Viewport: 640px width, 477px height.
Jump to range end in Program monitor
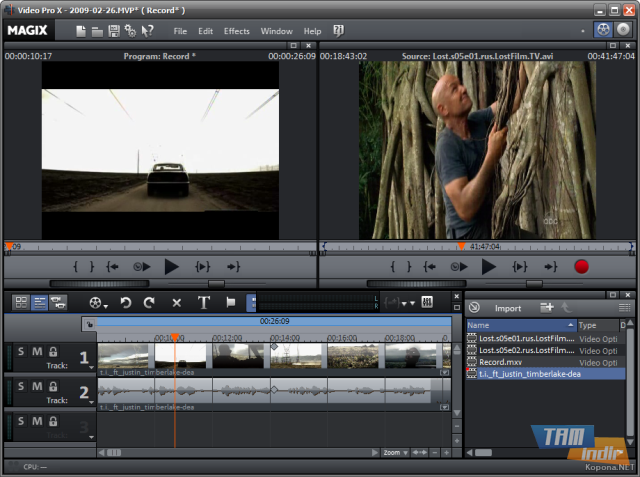click(233, 267)
